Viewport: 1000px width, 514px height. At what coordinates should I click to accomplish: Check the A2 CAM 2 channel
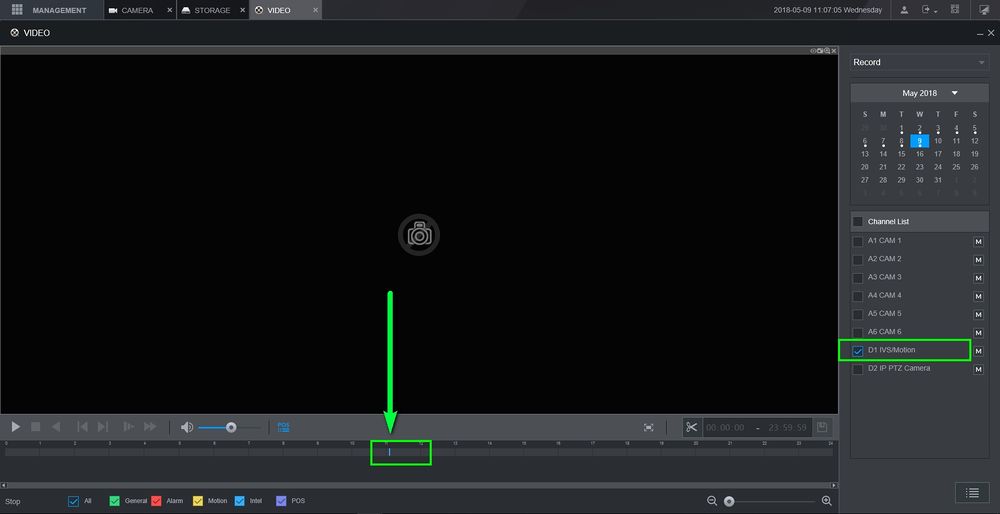[x=858, y=260]
